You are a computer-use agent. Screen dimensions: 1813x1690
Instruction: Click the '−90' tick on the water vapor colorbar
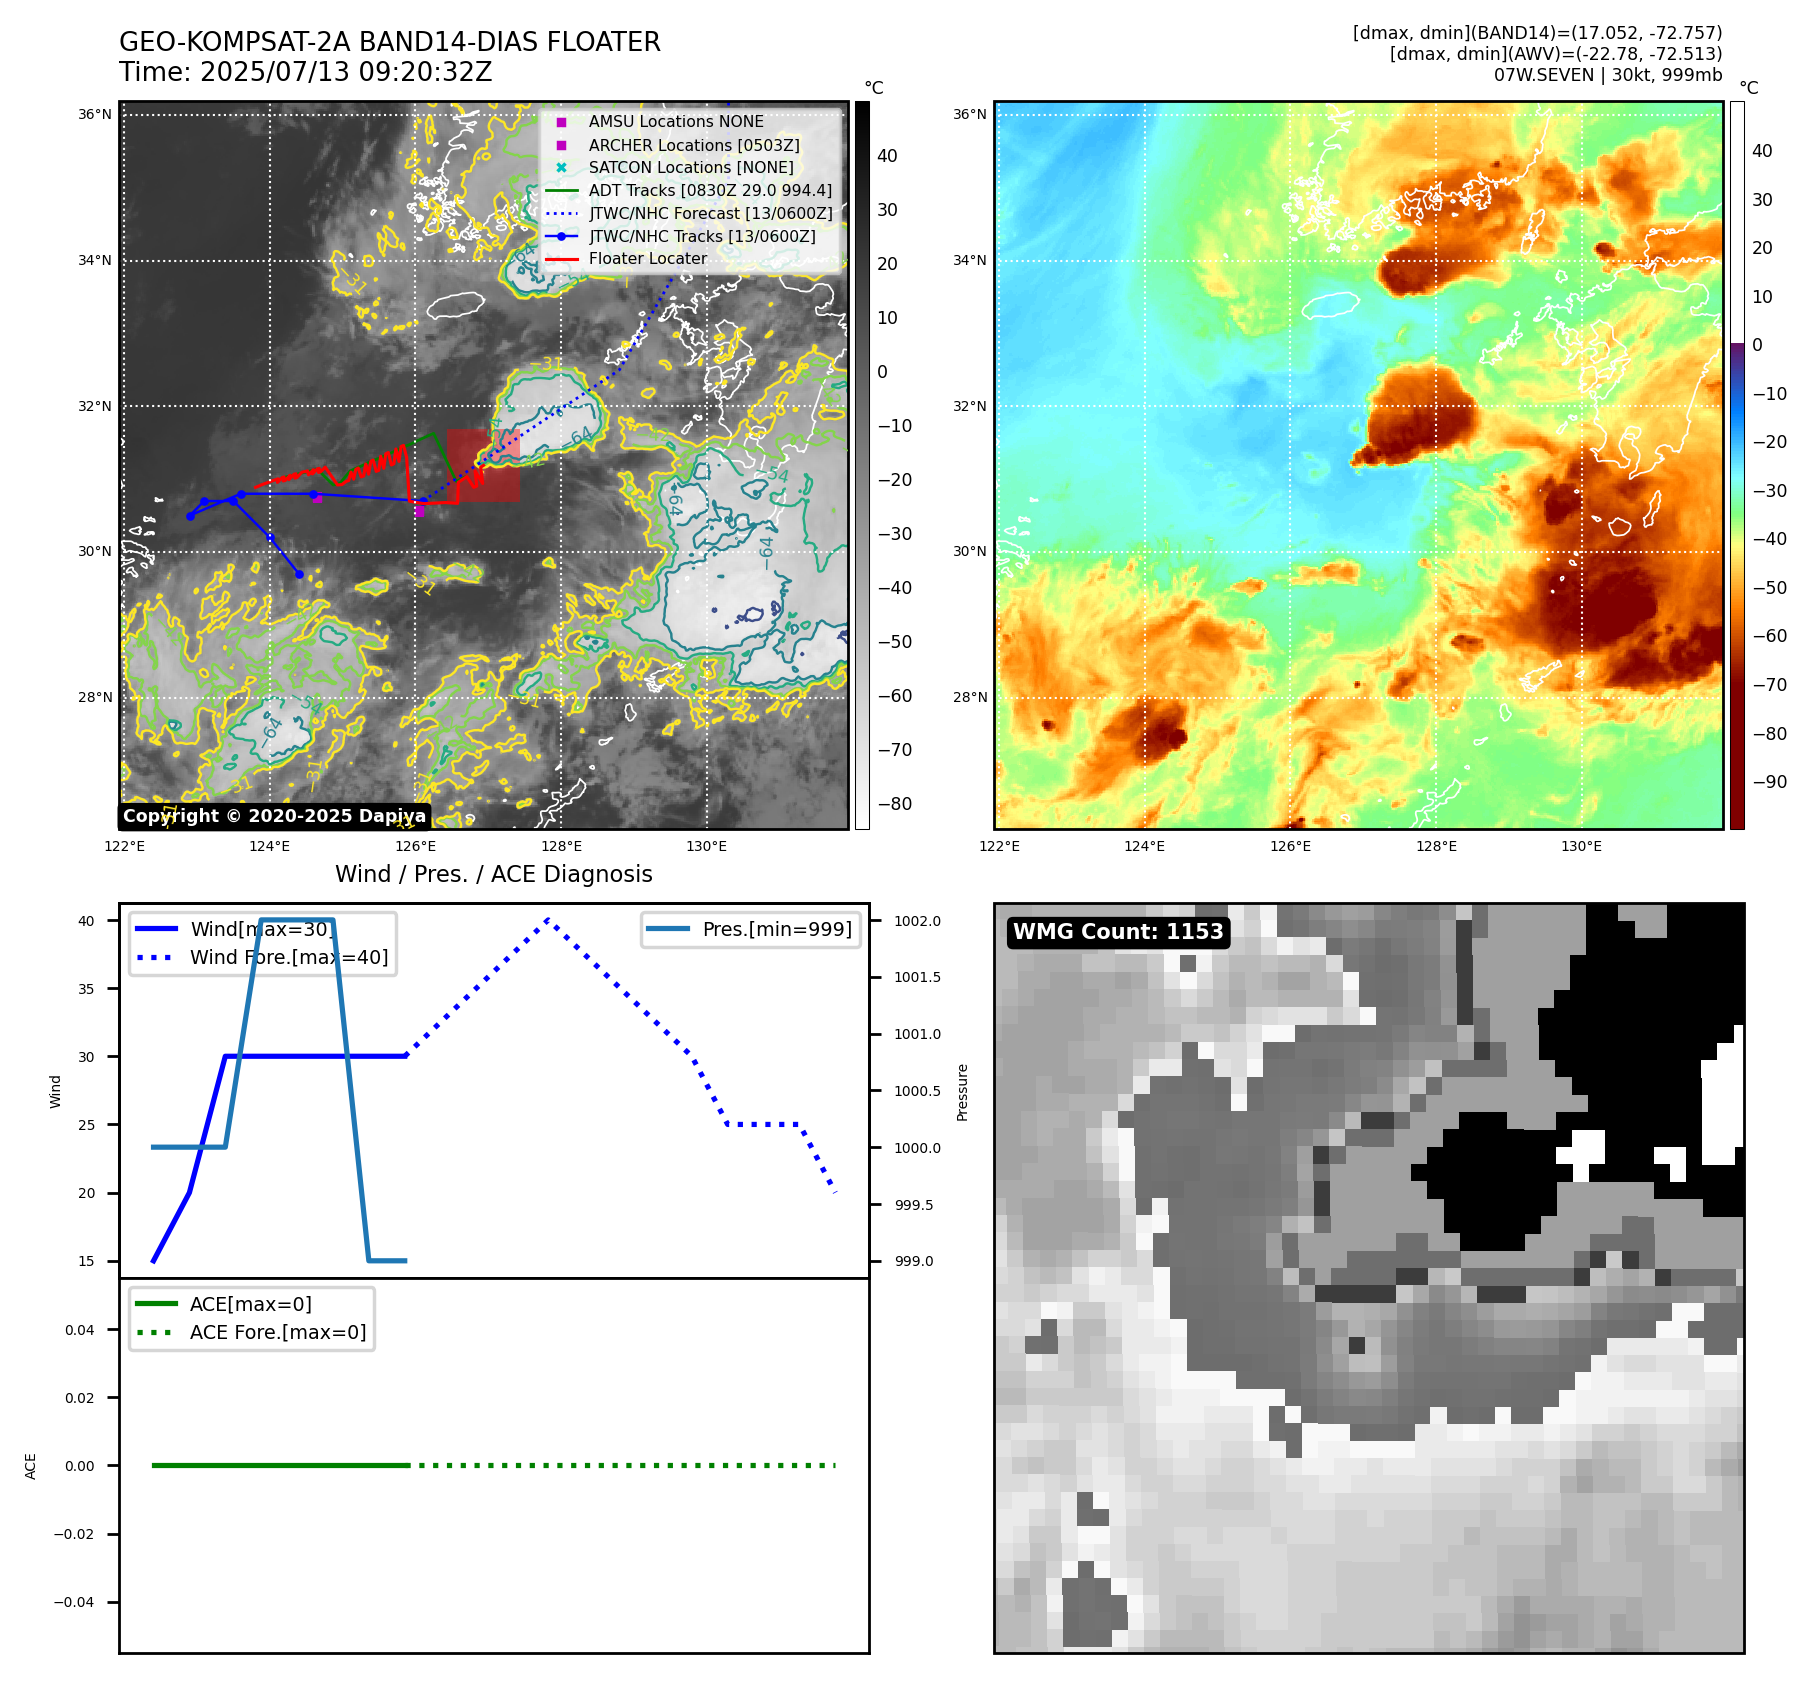pos(1770,782)
